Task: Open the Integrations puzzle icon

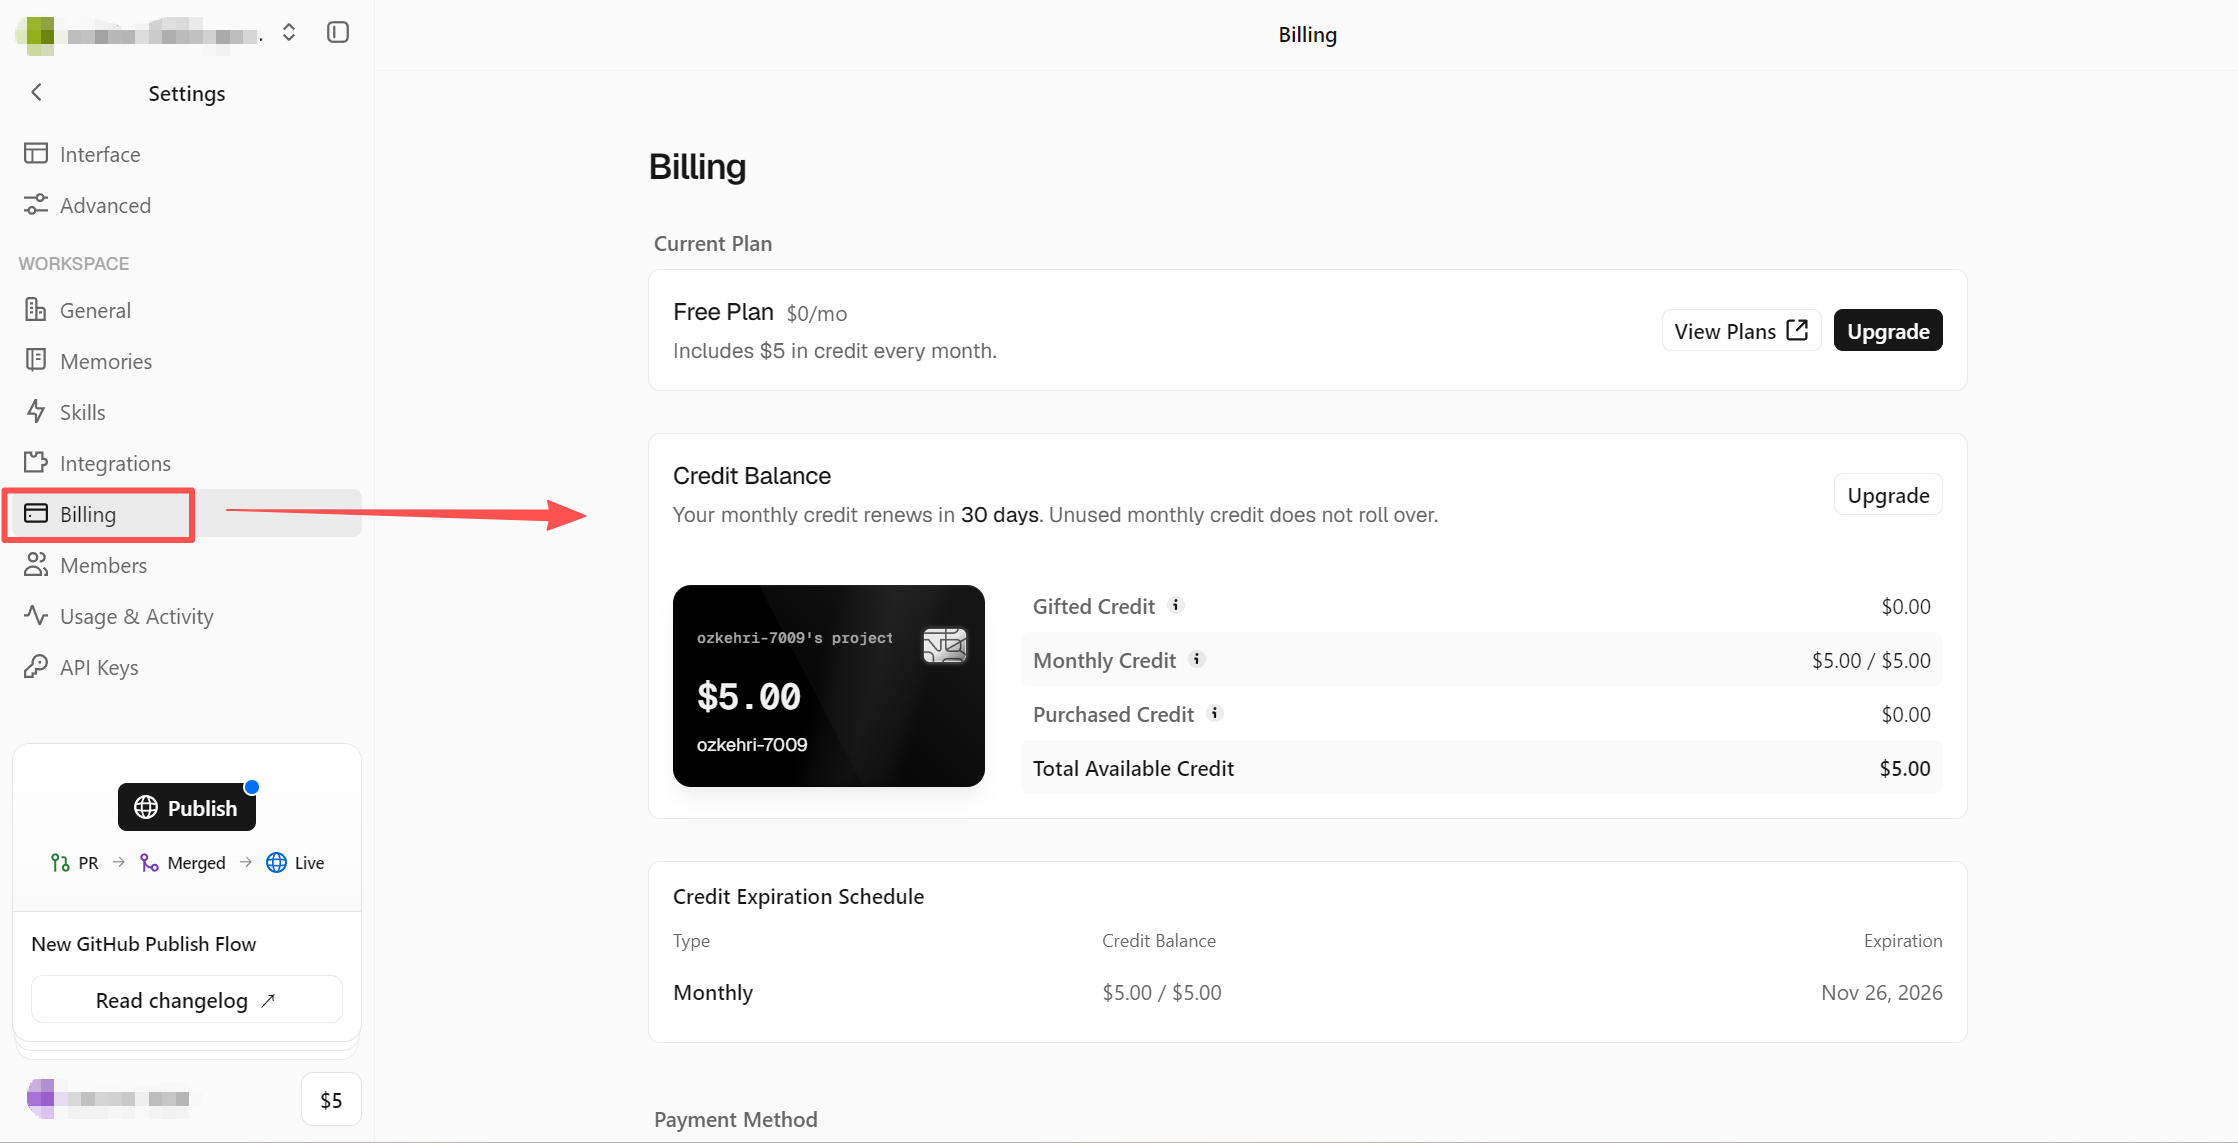Action: [x=36, y=463]
